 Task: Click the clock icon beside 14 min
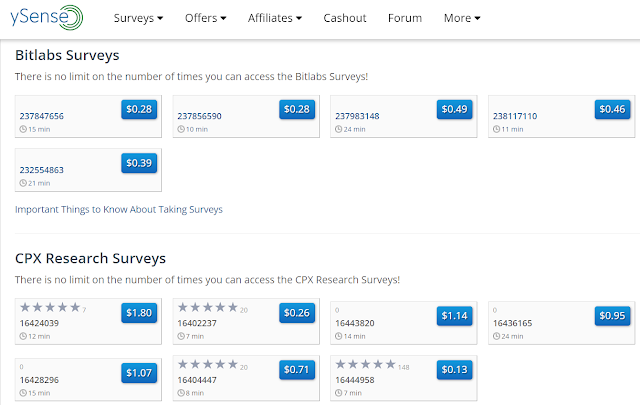tap(339, 336)
